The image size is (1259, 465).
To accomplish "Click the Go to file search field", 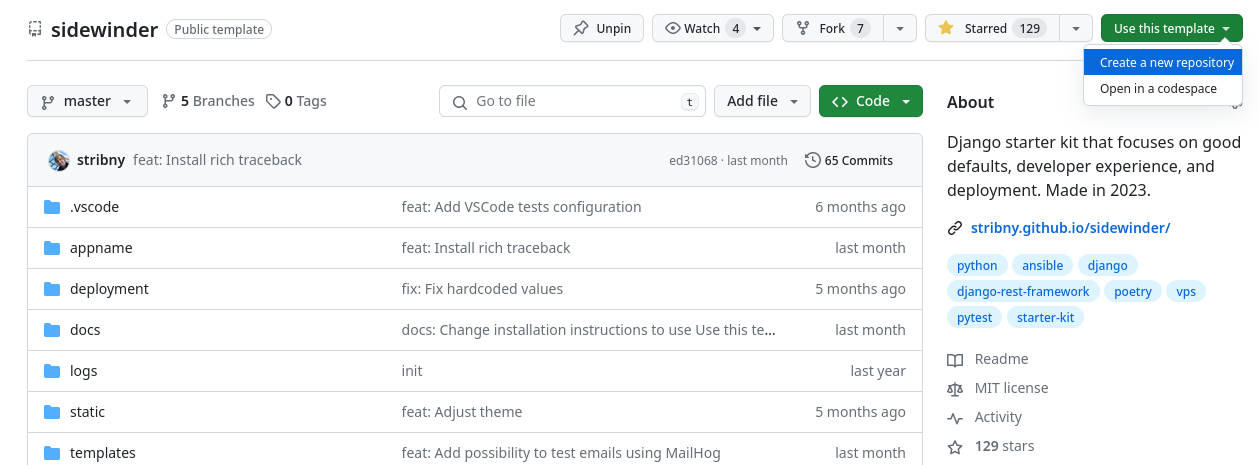I will point(572,101).
